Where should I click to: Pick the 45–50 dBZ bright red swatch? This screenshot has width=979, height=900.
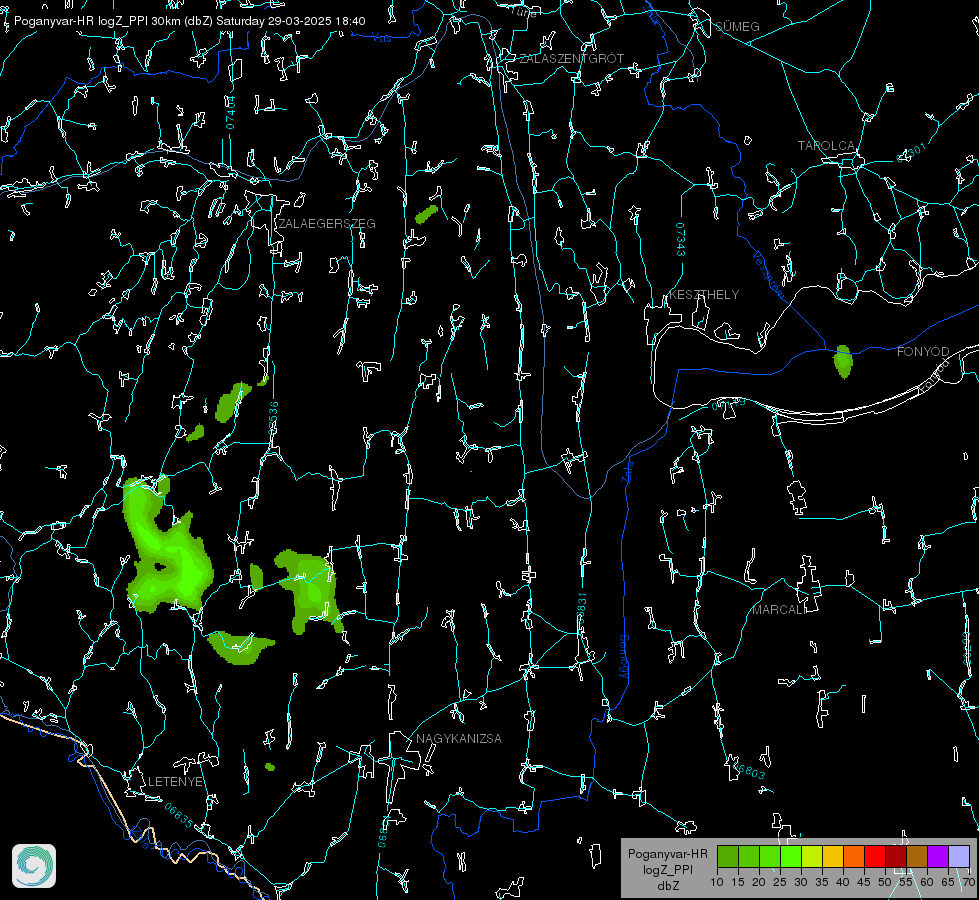(875, 856)
